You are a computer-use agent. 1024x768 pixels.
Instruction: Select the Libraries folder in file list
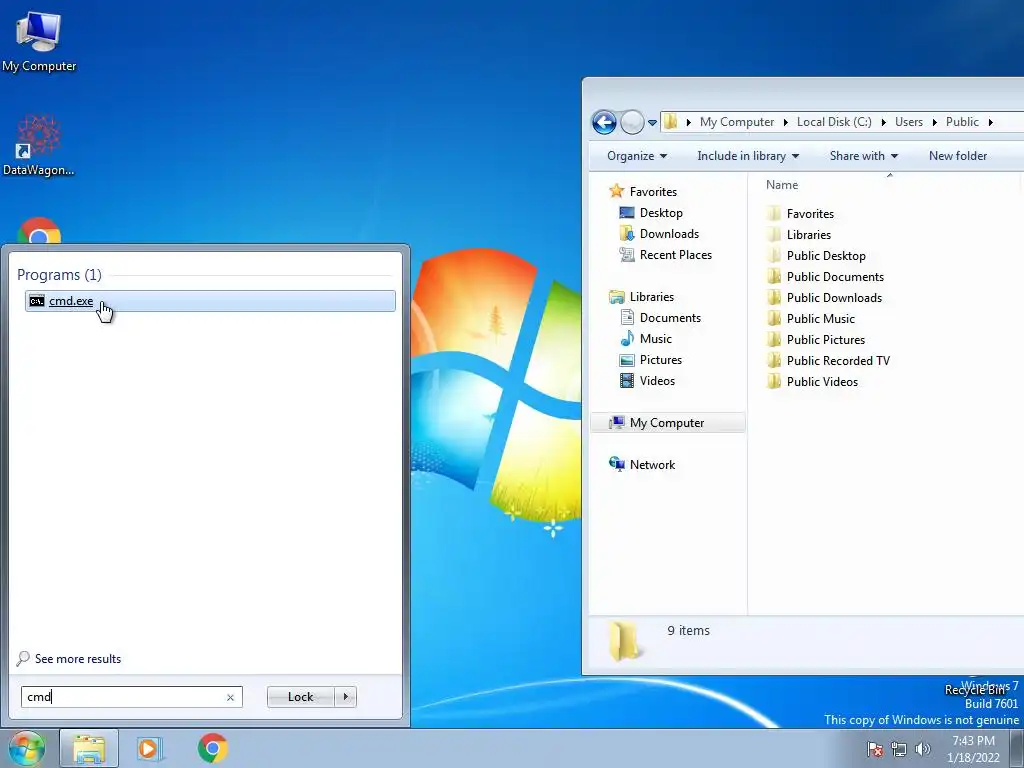798,234
